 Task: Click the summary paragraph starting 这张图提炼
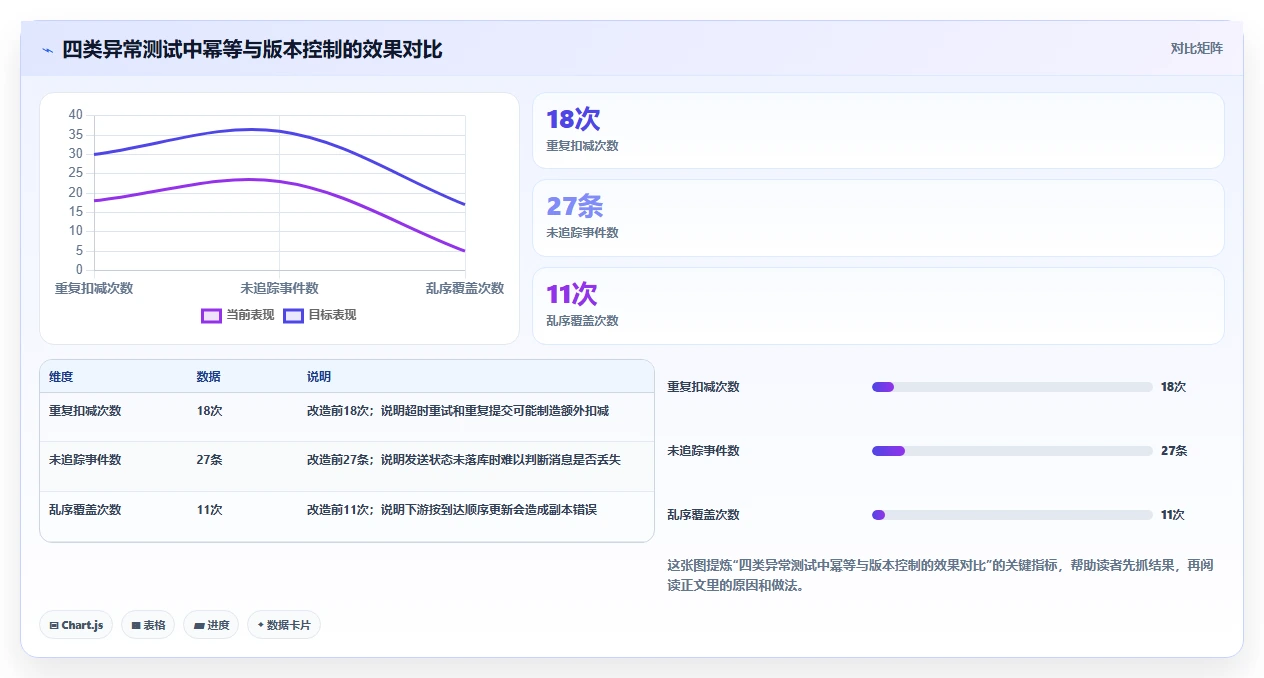pos(940,576)
